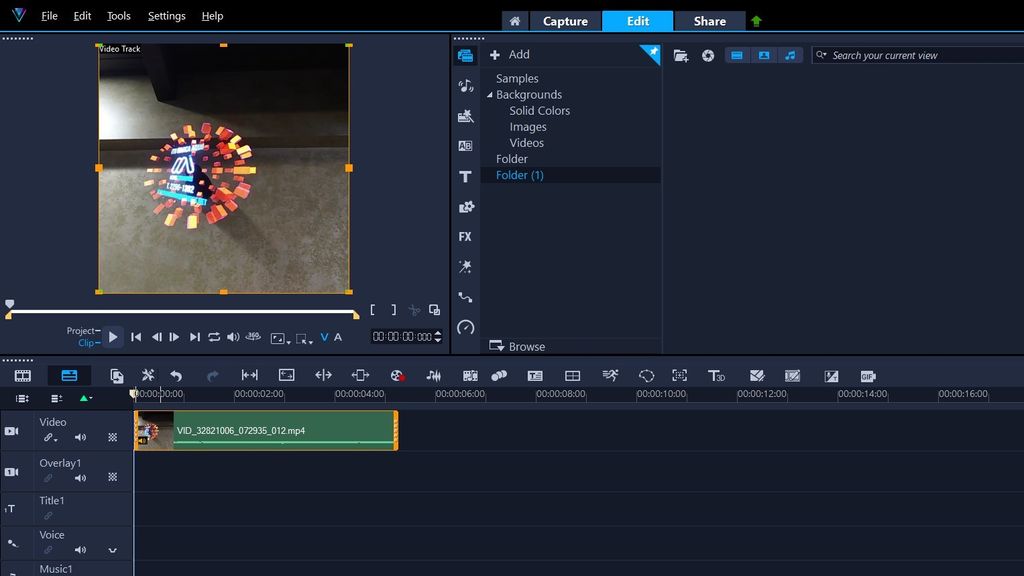
Task: Open the Track Manager
Action: pos(572,375)
